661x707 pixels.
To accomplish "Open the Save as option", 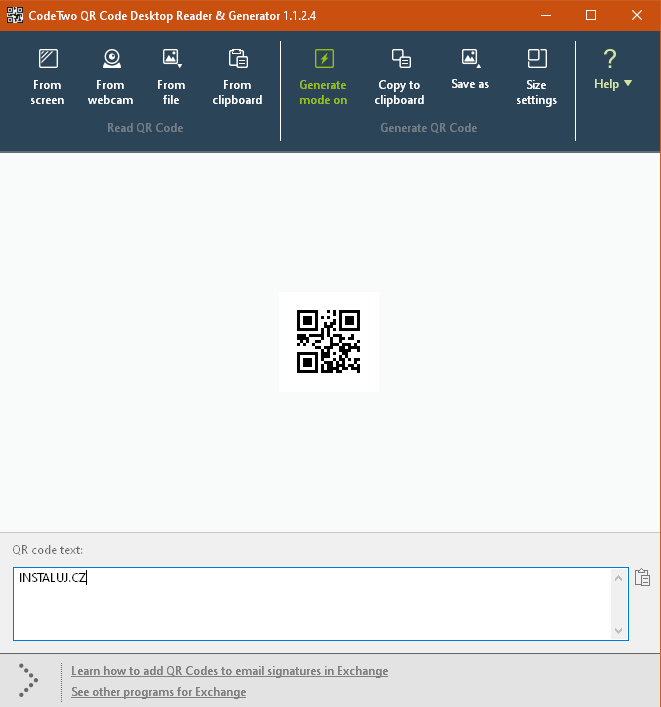I will coord(470,70).
